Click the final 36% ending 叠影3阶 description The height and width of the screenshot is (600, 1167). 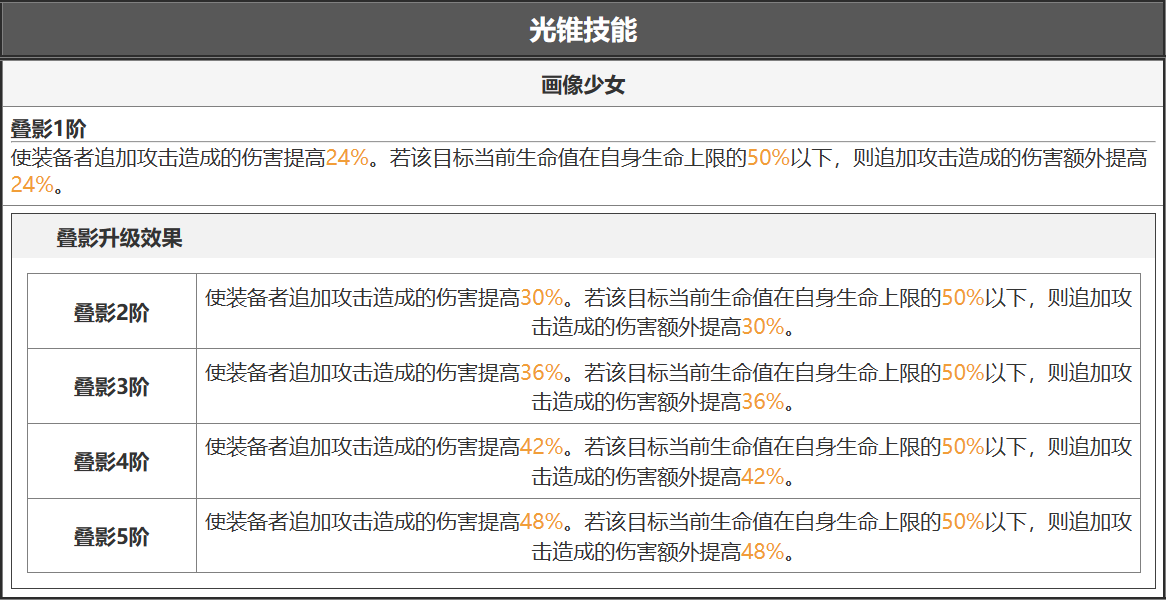point(762,402)
